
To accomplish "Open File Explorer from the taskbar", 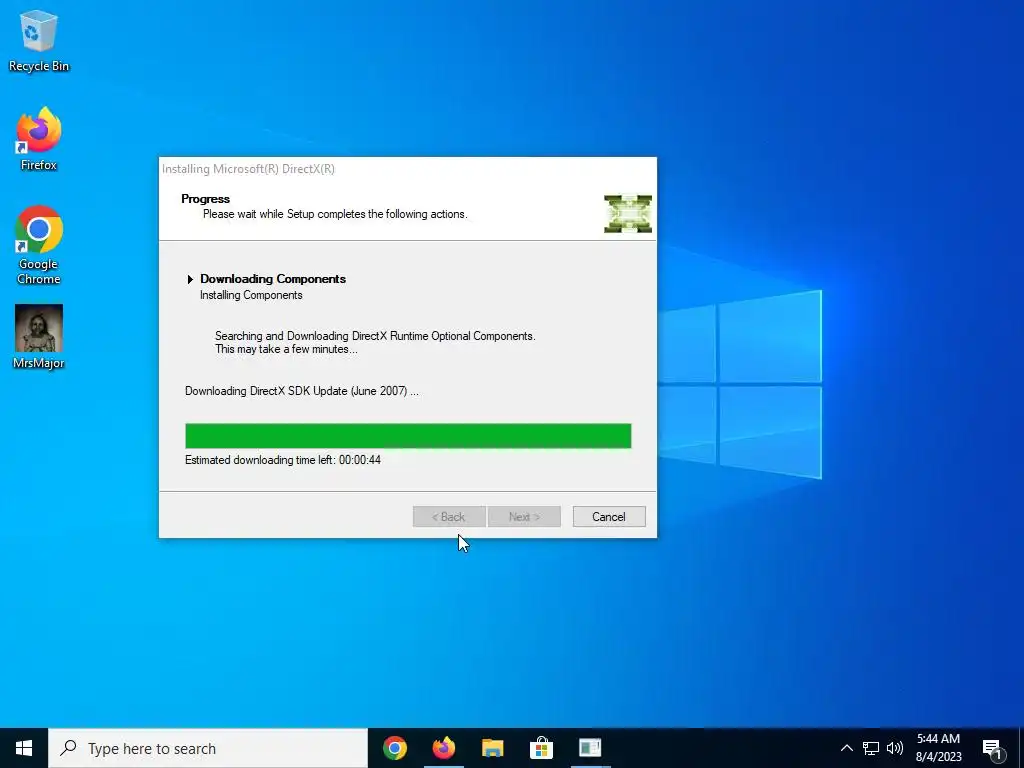I will pyautogui.click(x=493, y=748).
